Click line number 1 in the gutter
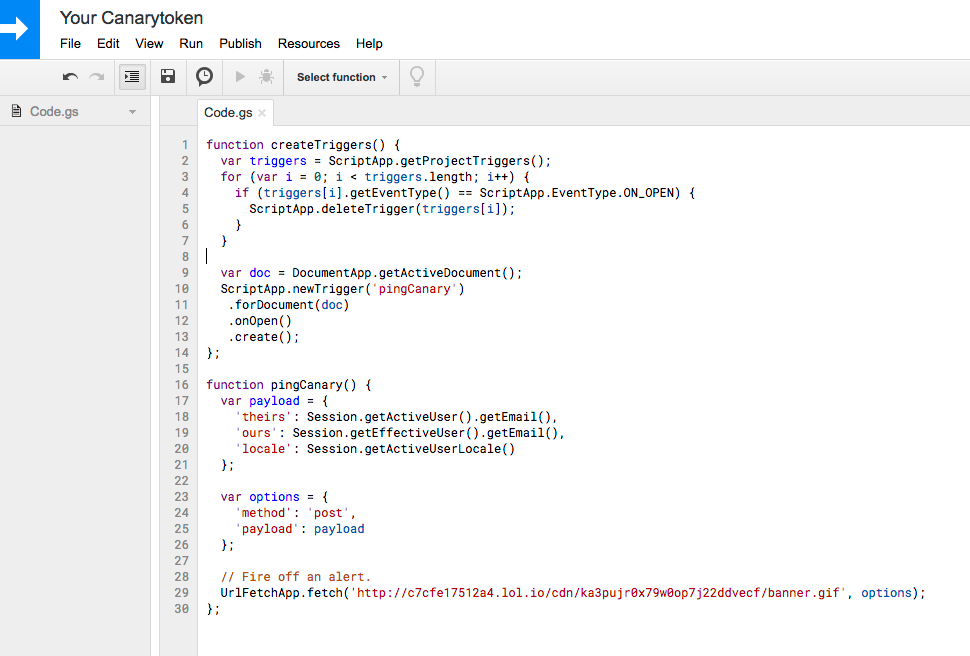970x656 pixels. pyautogui.click(x=185, y=145)
